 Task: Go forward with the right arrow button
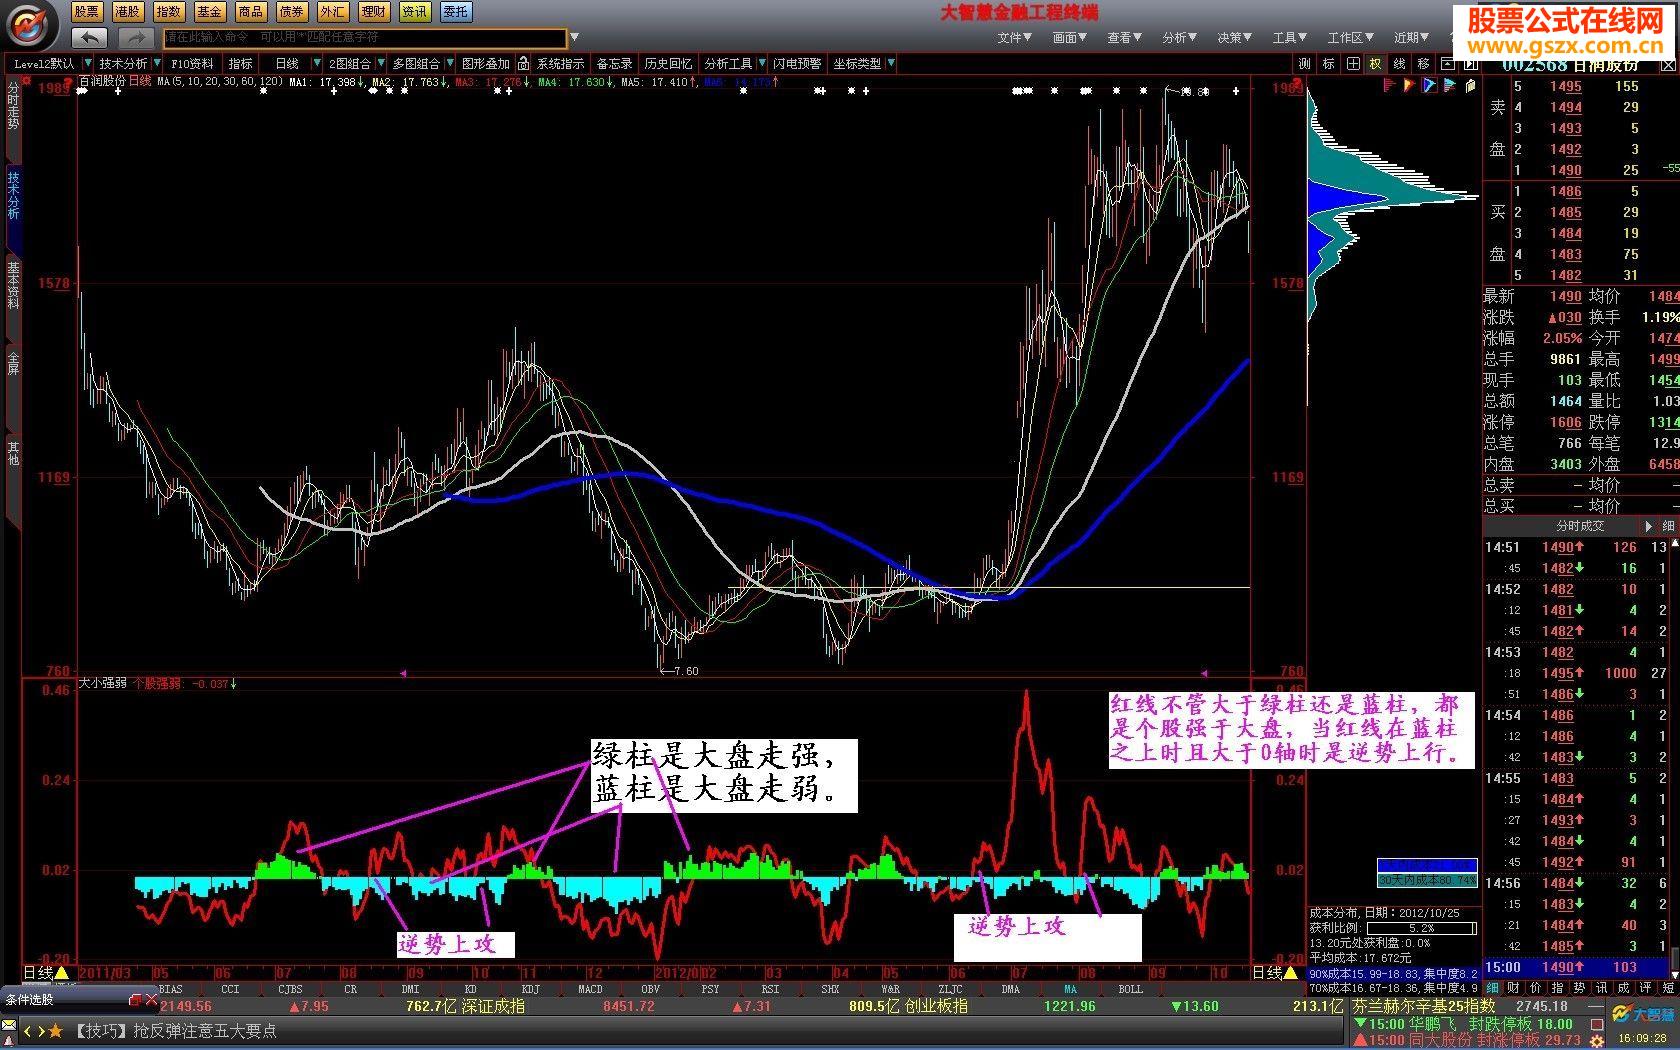[135, 38]
